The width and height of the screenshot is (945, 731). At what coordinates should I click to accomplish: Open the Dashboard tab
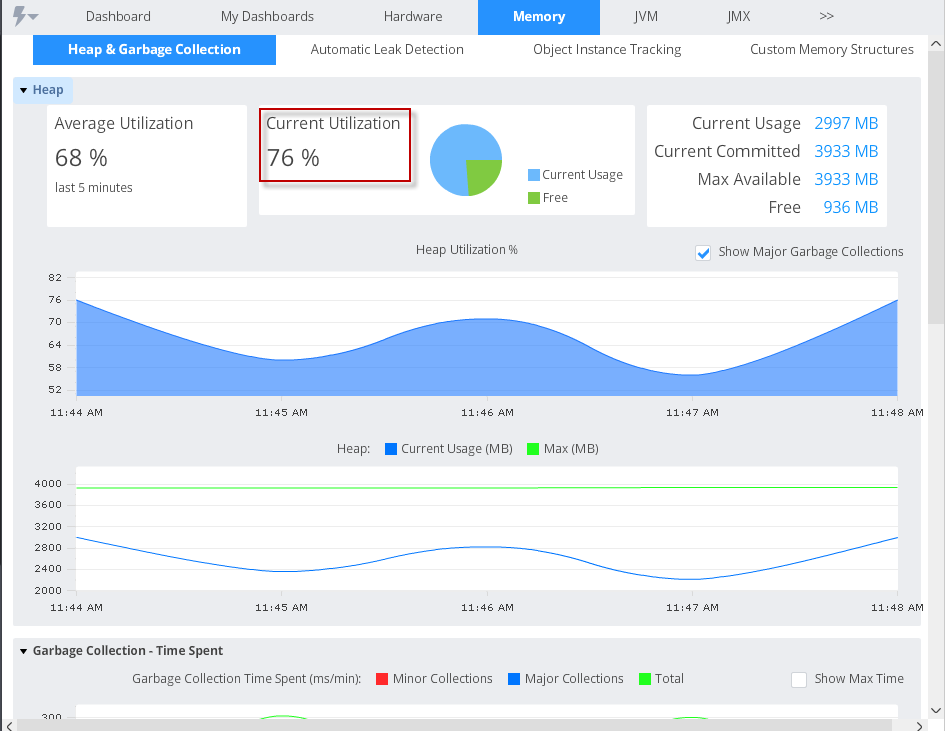[x=118, y=16]
